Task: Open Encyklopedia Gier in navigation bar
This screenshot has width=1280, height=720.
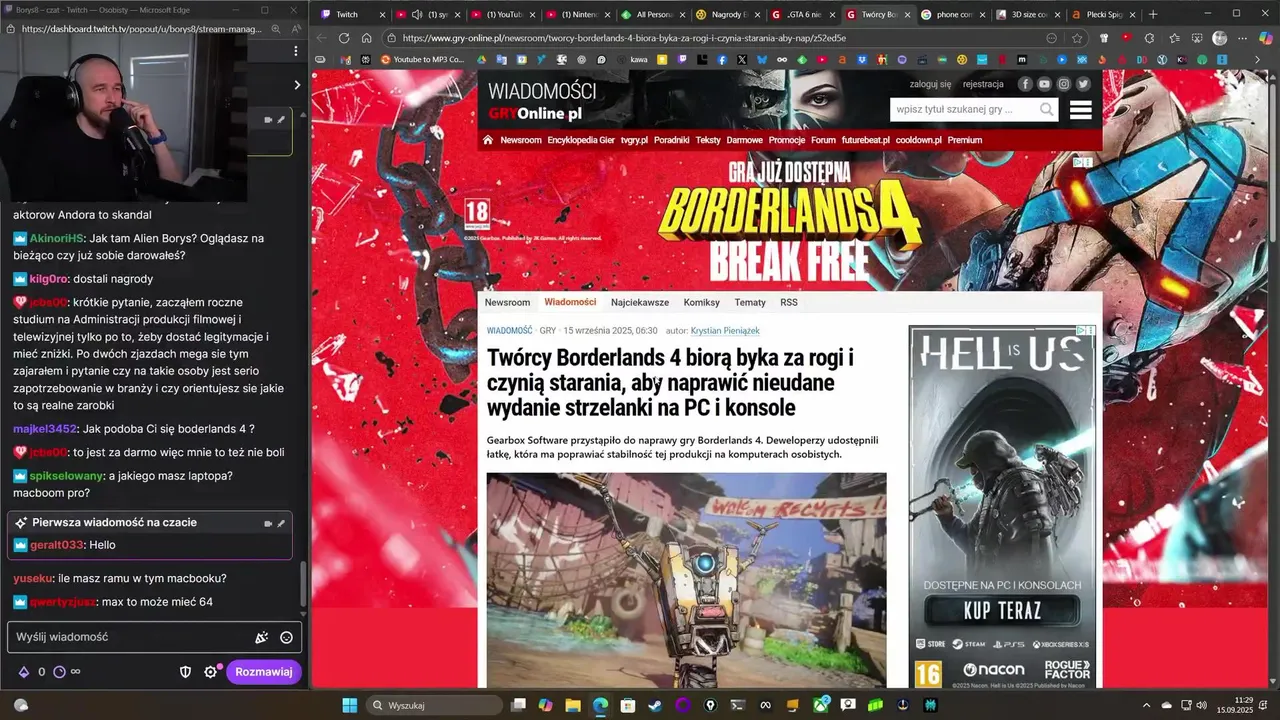Action: click(581, 140)
